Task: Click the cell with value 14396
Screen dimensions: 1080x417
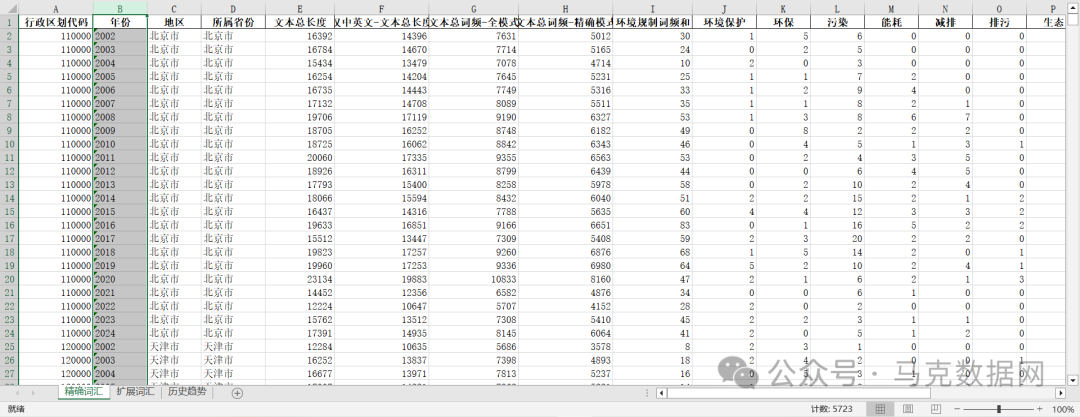Action: click(381, 36)
